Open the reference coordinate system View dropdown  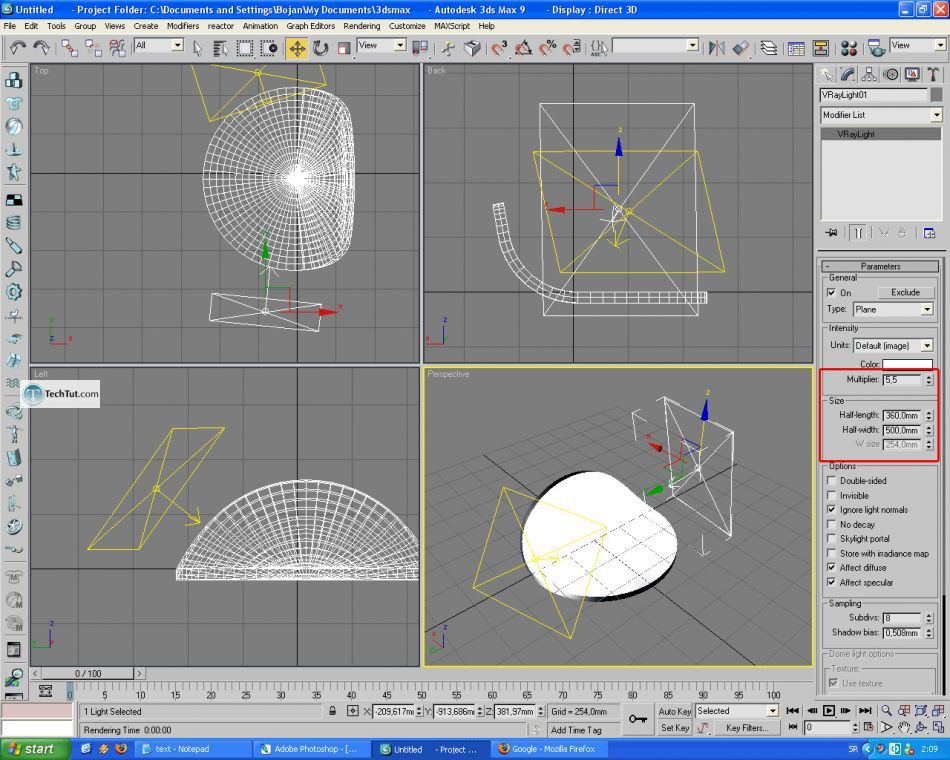coord(381,45)
